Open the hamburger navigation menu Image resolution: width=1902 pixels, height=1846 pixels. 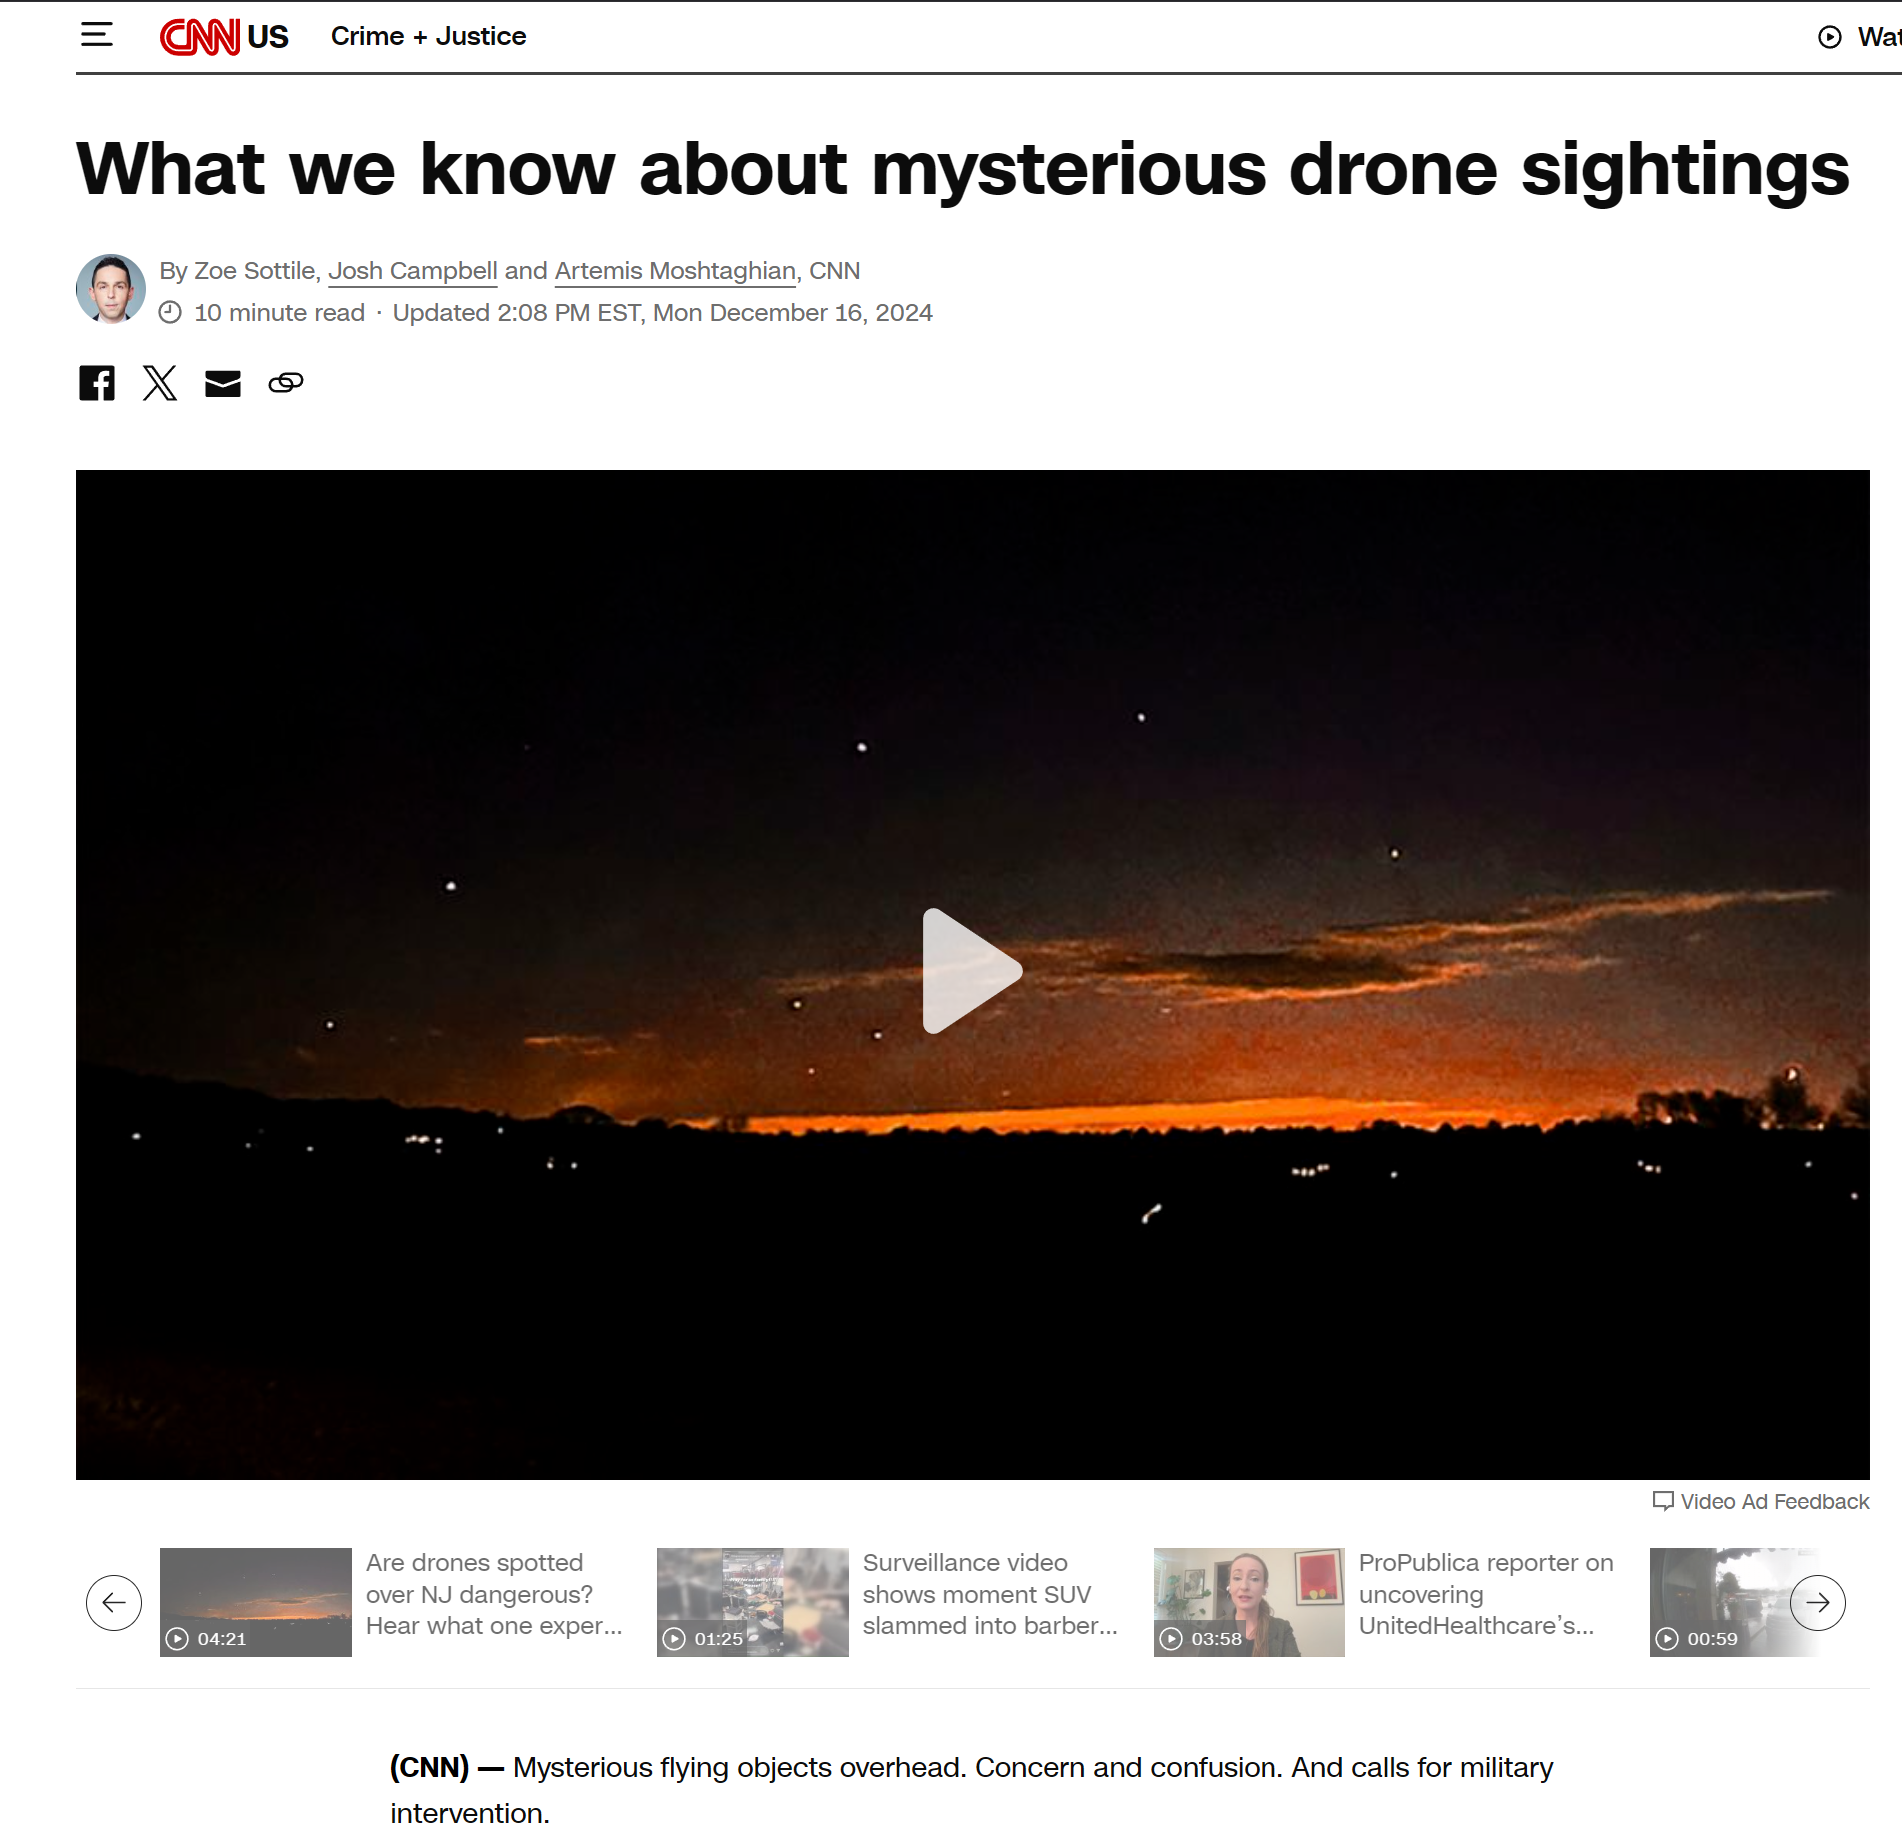[97, 35]
